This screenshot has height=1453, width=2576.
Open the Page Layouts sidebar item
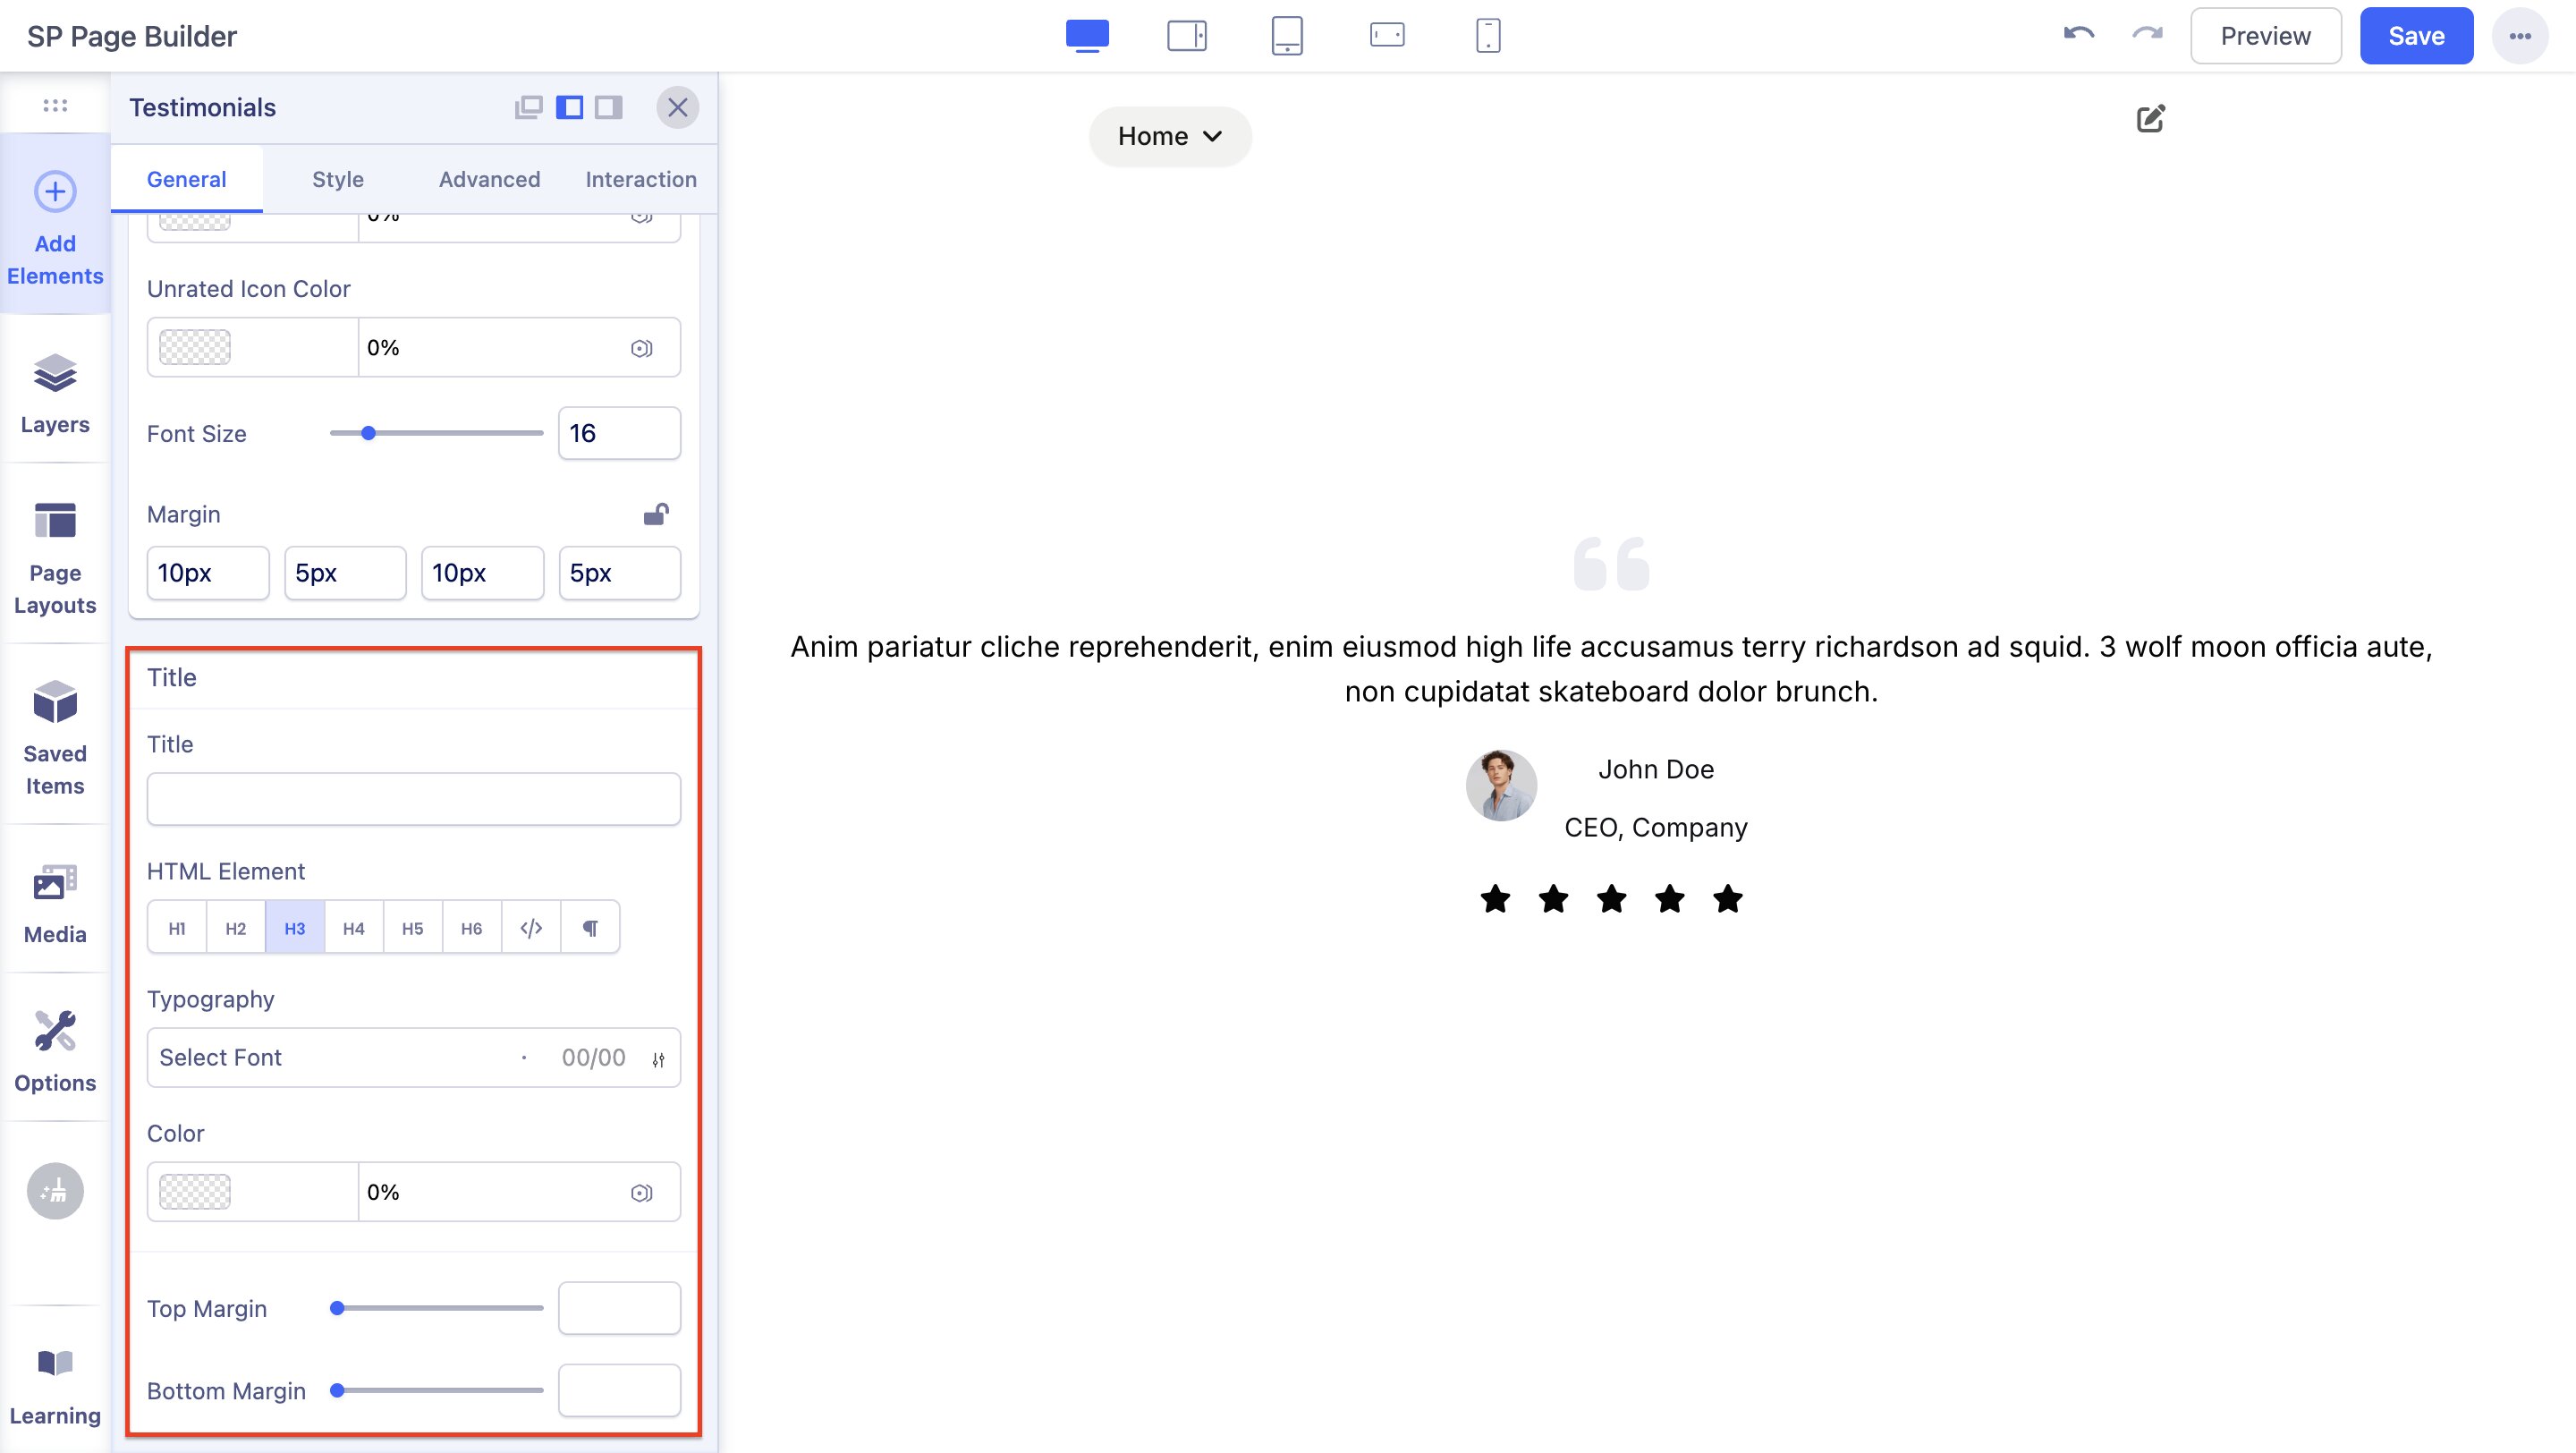tap(55, 556)
